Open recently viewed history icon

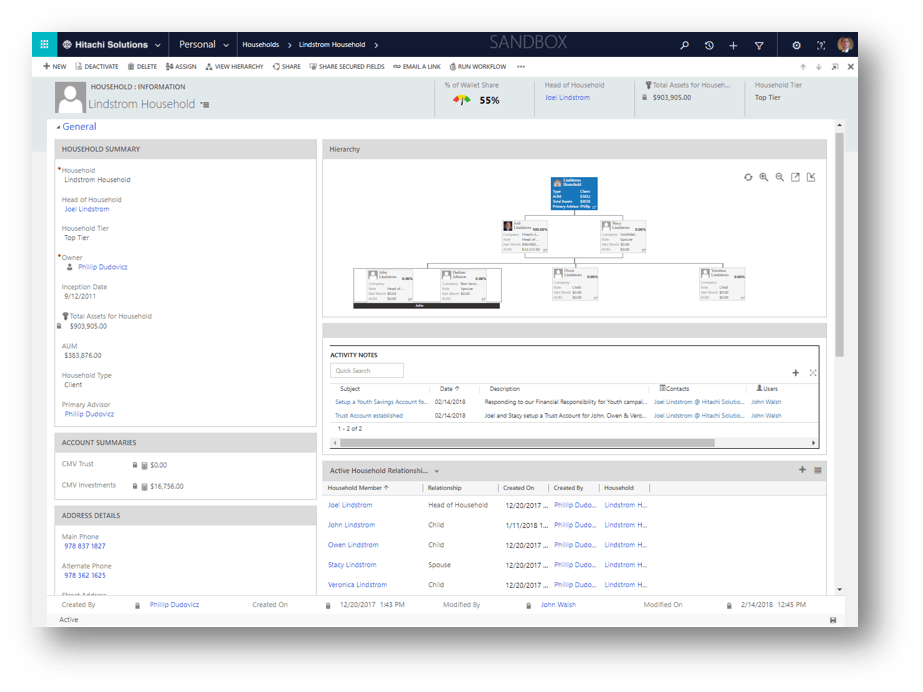click(x=709, y=45)
